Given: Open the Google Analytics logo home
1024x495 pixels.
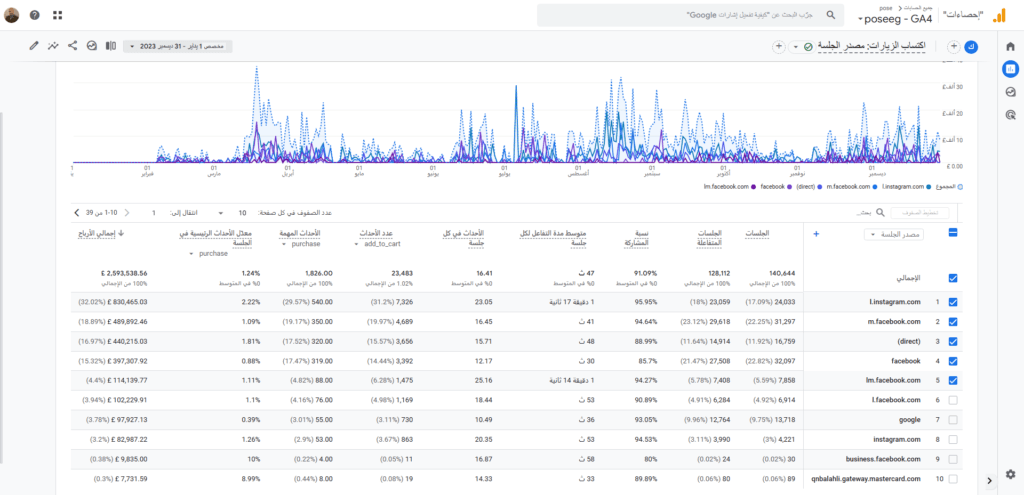Looking at the screenshot, I should coord(999,15).
